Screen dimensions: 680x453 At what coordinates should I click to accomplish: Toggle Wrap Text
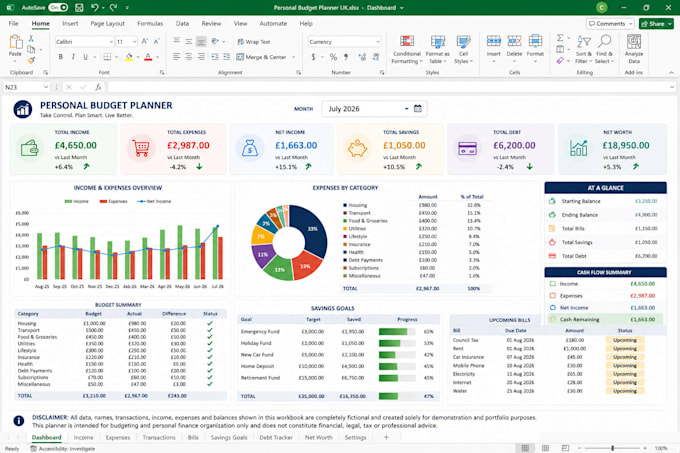254,42
